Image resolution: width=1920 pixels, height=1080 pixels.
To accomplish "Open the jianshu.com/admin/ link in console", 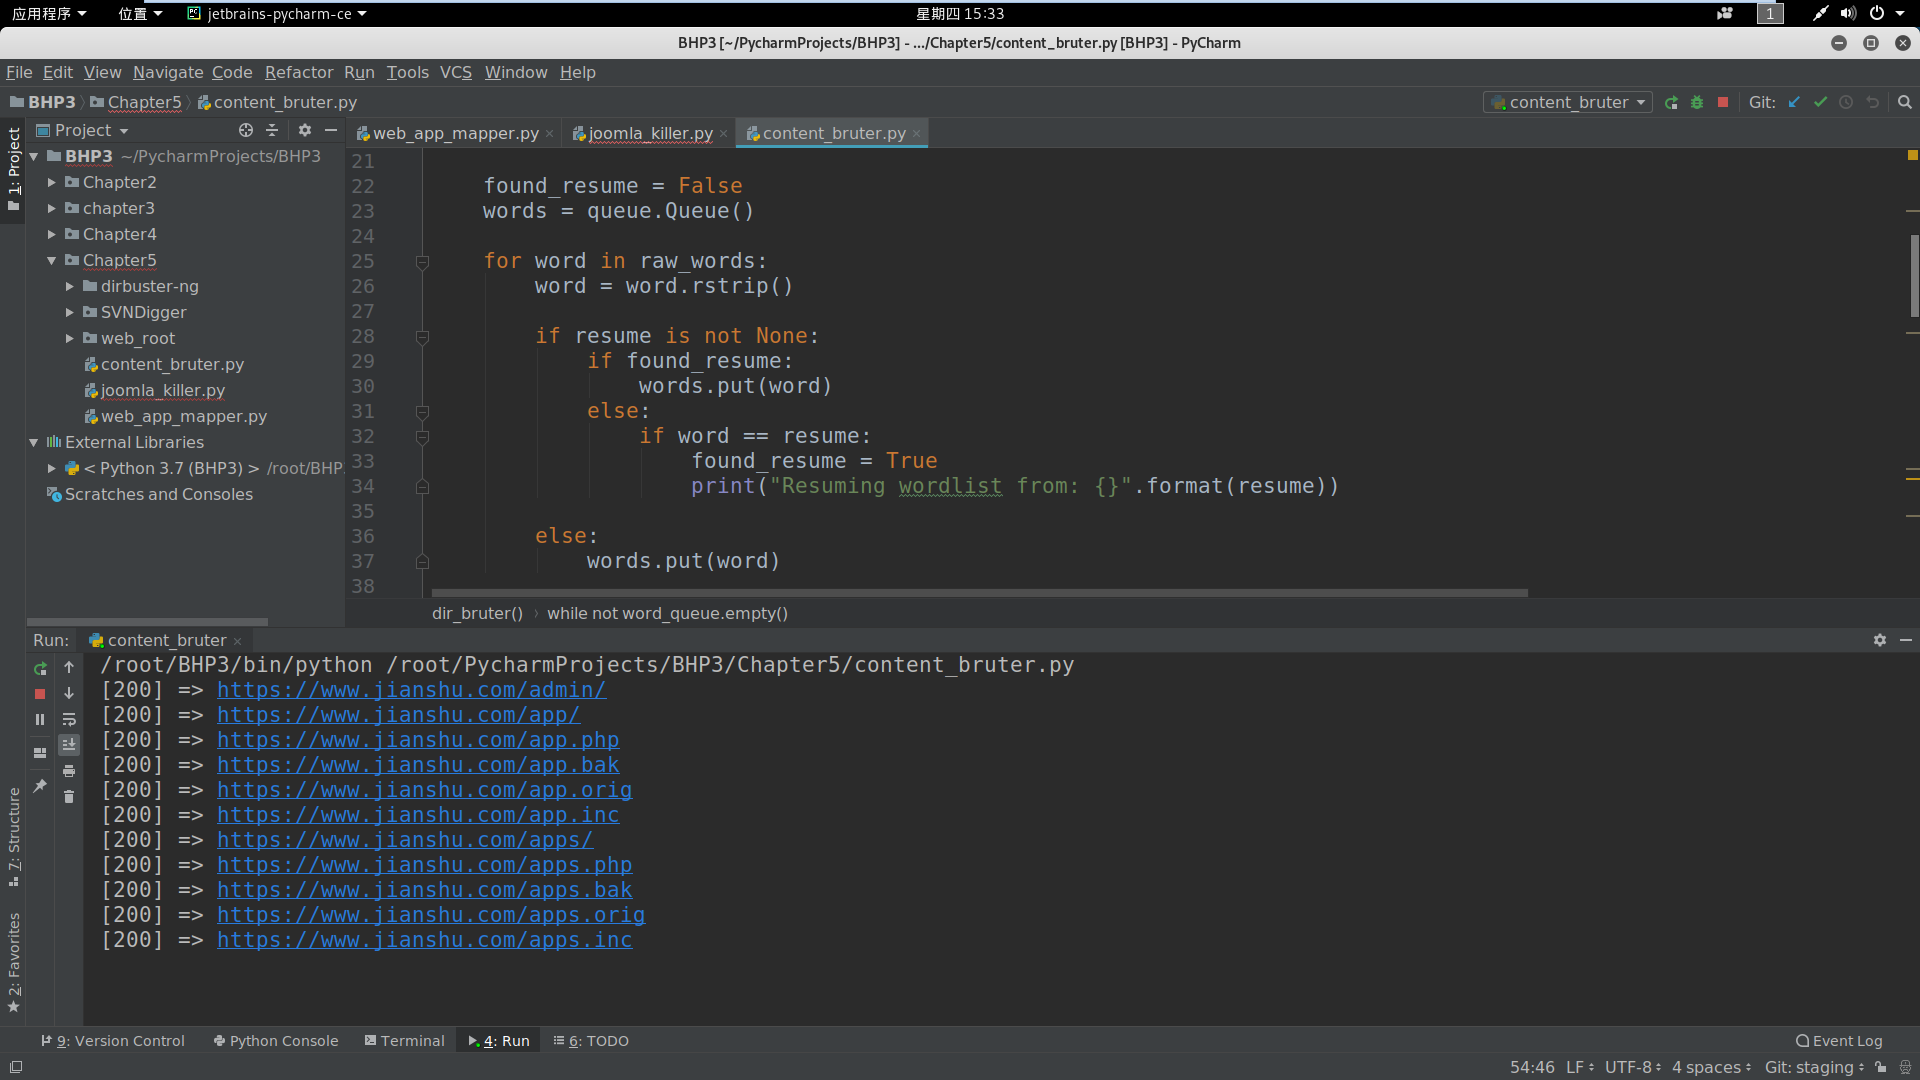I will coord(411,690).
